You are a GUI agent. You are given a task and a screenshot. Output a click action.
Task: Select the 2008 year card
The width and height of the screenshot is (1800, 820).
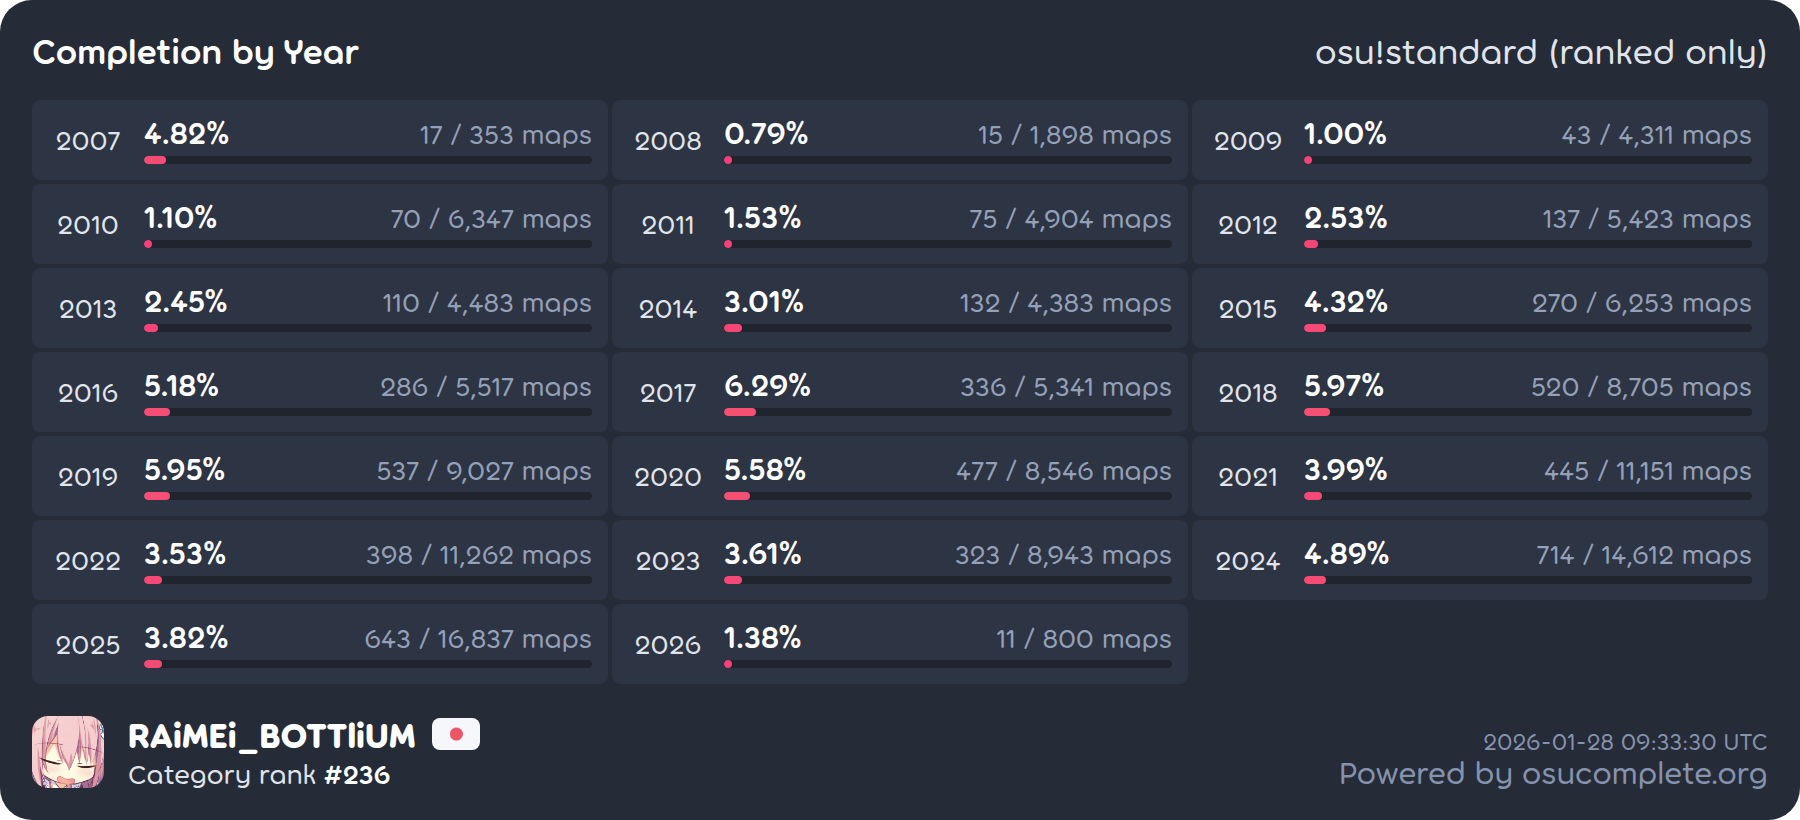[900, 140]
